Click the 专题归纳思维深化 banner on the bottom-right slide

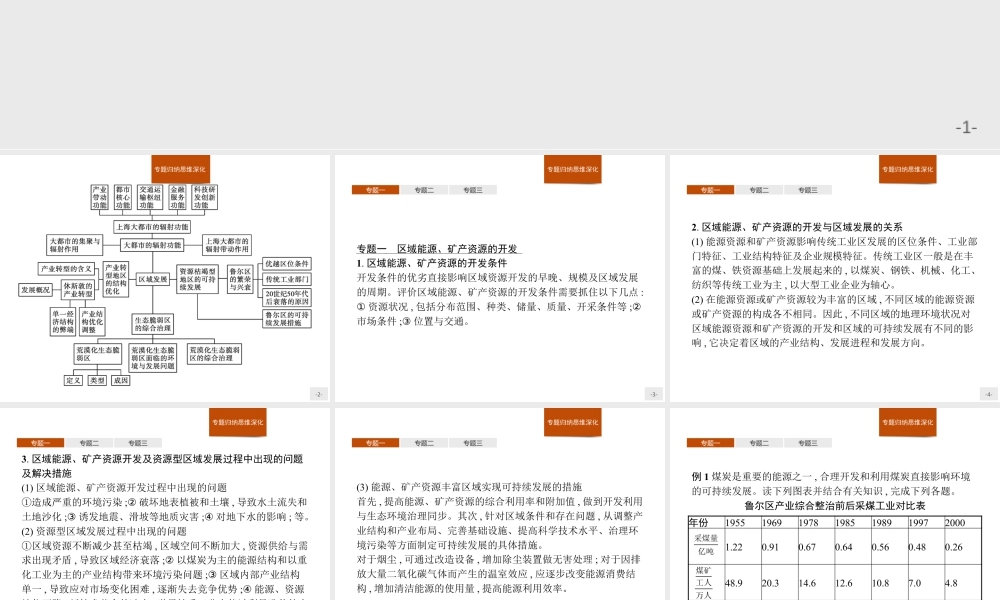click(x=907, y=424)
